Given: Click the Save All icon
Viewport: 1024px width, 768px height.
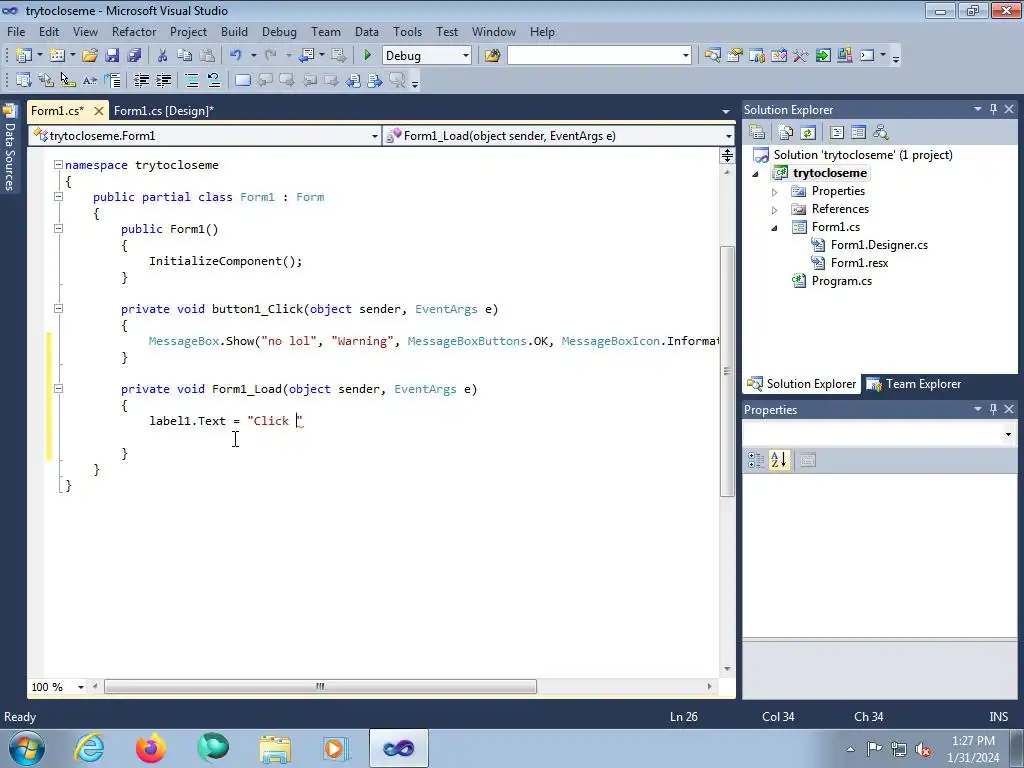Looking at the screenshot, I should click(x=134, y=56).
